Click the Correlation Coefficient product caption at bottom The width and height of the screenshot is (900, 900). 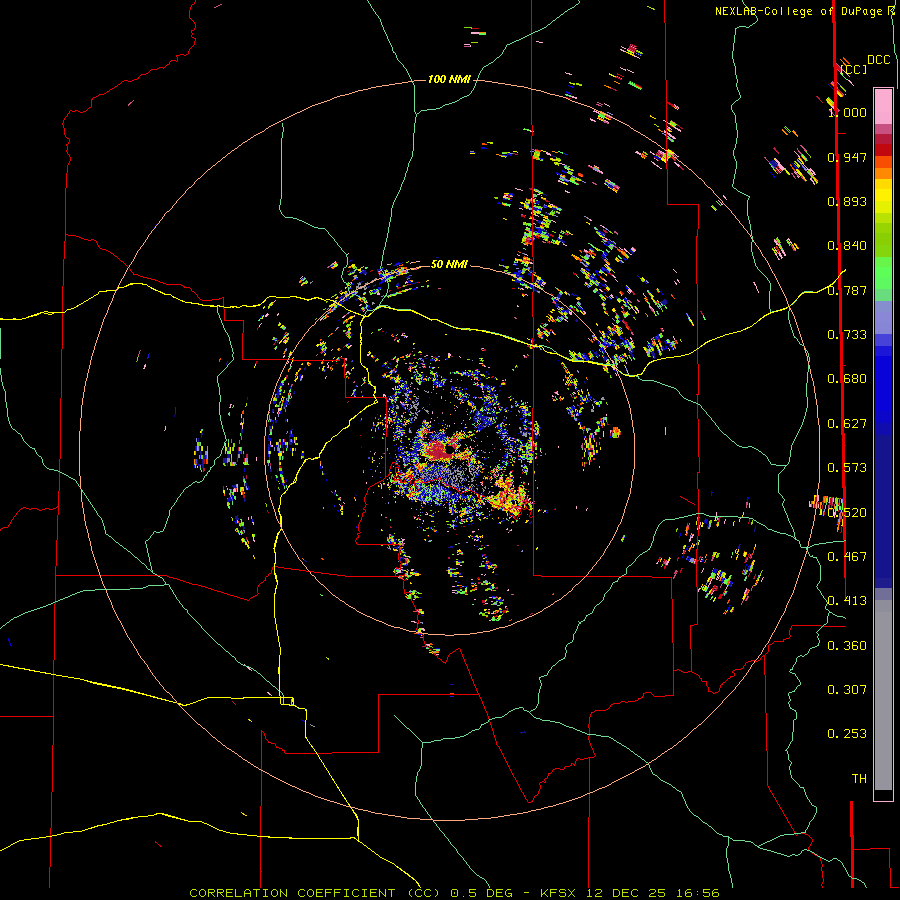click(x=454, y=893)
